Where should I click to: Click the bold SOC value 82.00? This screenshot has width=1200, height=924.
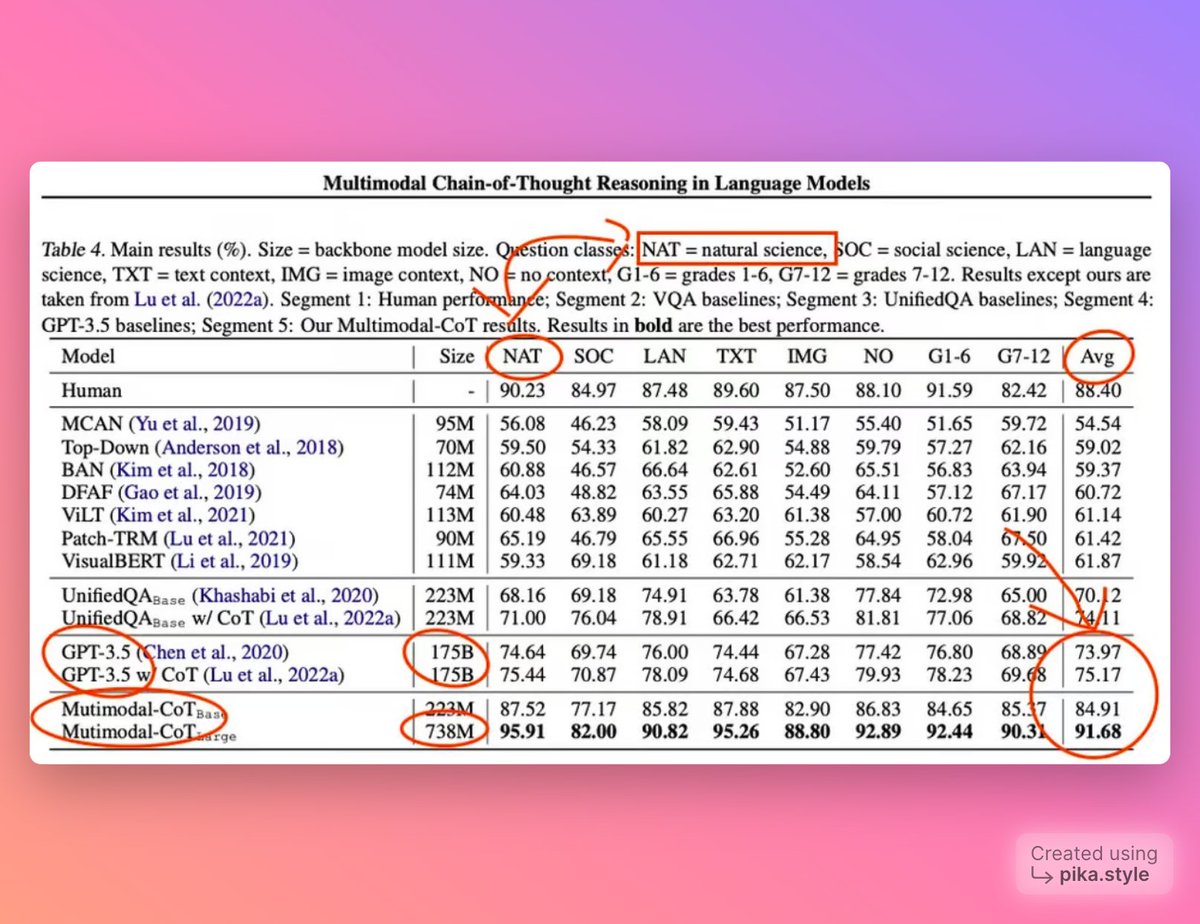point(594,734)
